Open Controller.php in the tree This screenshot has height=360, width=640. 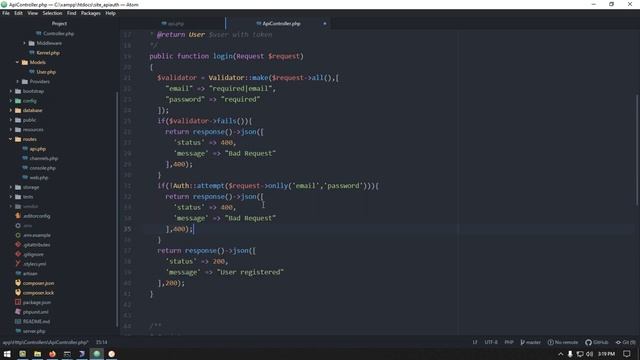[x=58, y=33]
